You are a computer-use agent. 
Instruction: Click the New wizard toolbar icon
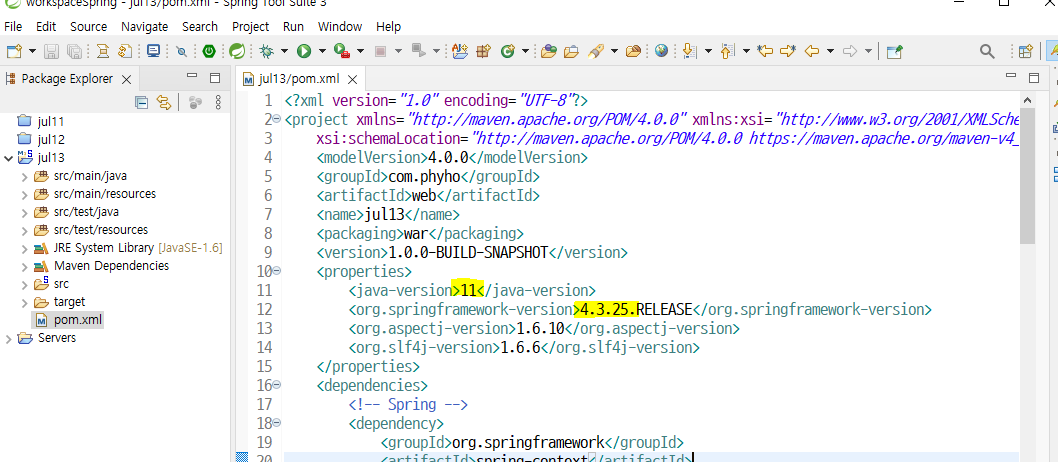click(13, 51)
